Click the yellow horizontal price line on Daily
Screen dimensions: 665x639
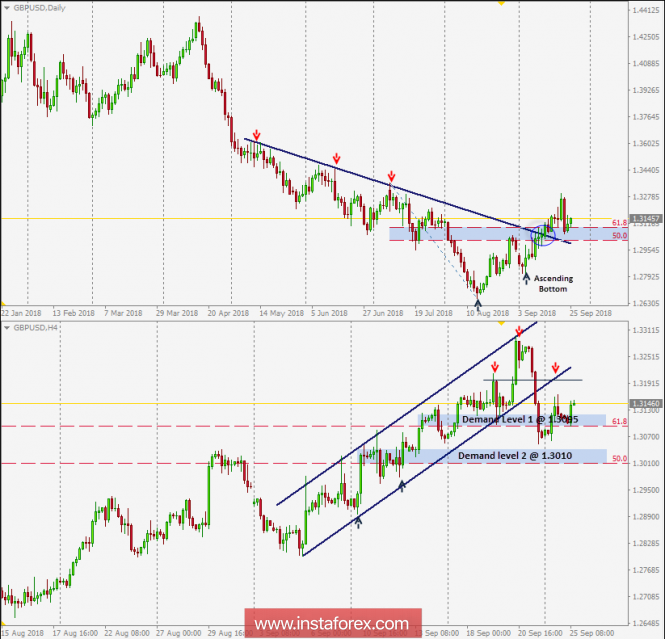[x=200, y=218]
